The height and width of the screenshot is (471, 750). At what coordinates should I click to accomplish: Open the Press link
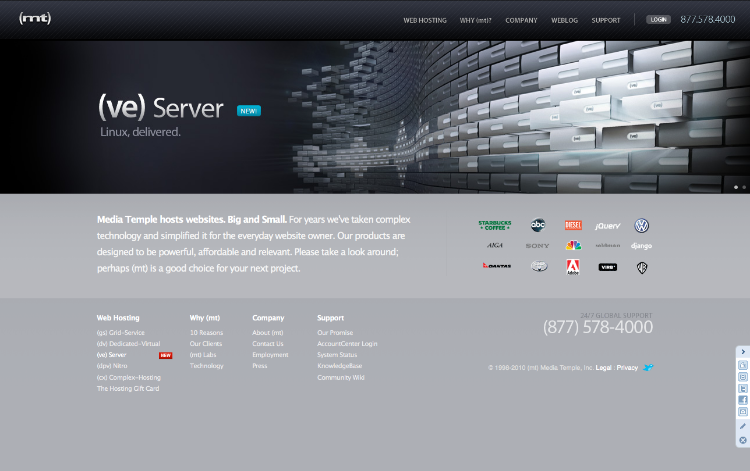click(260, 366)
